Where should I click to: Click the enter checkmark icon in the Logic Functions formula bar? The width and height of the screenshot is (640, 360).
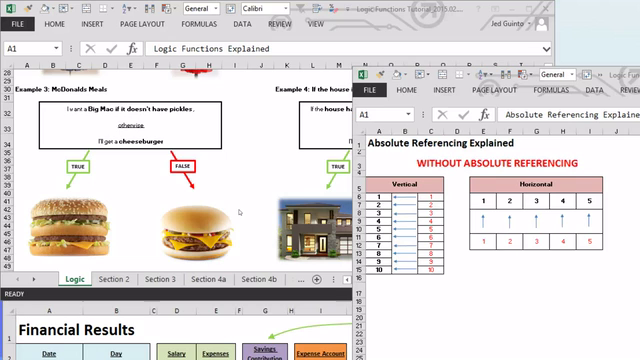[111, 49]
